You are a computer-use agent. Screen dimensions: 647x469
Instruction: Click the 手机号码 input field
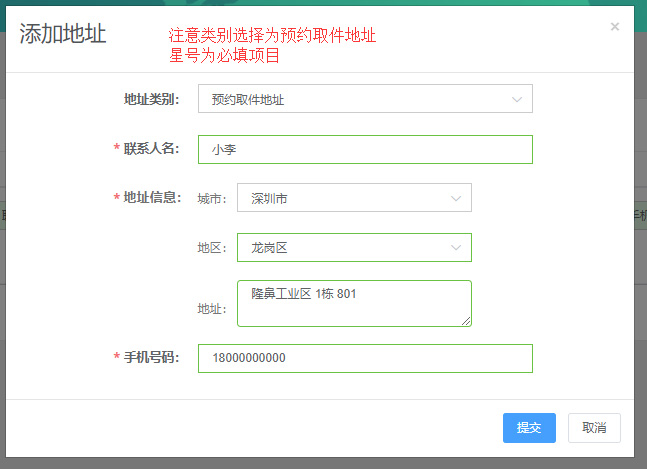coord(365,358)
